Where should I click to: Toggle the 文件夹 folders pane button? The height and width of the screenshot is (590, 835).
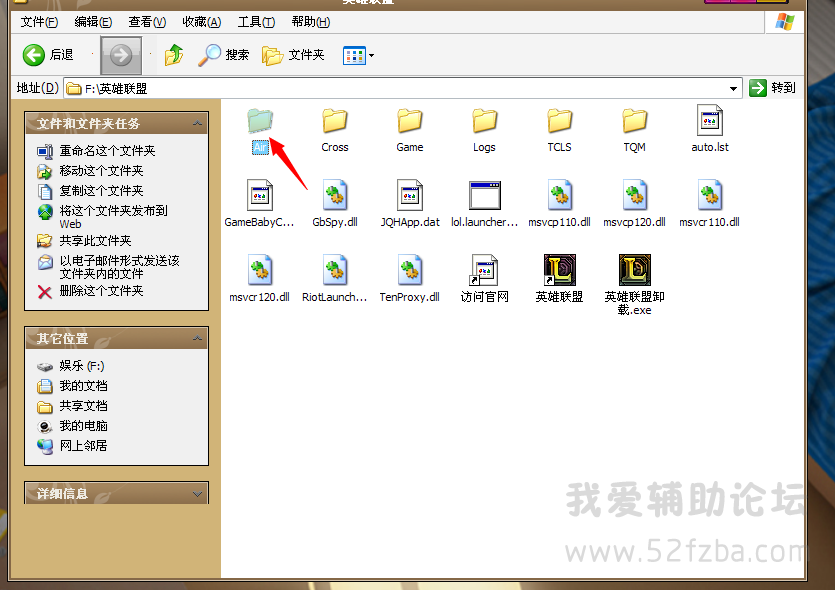[x=293, y=55]
